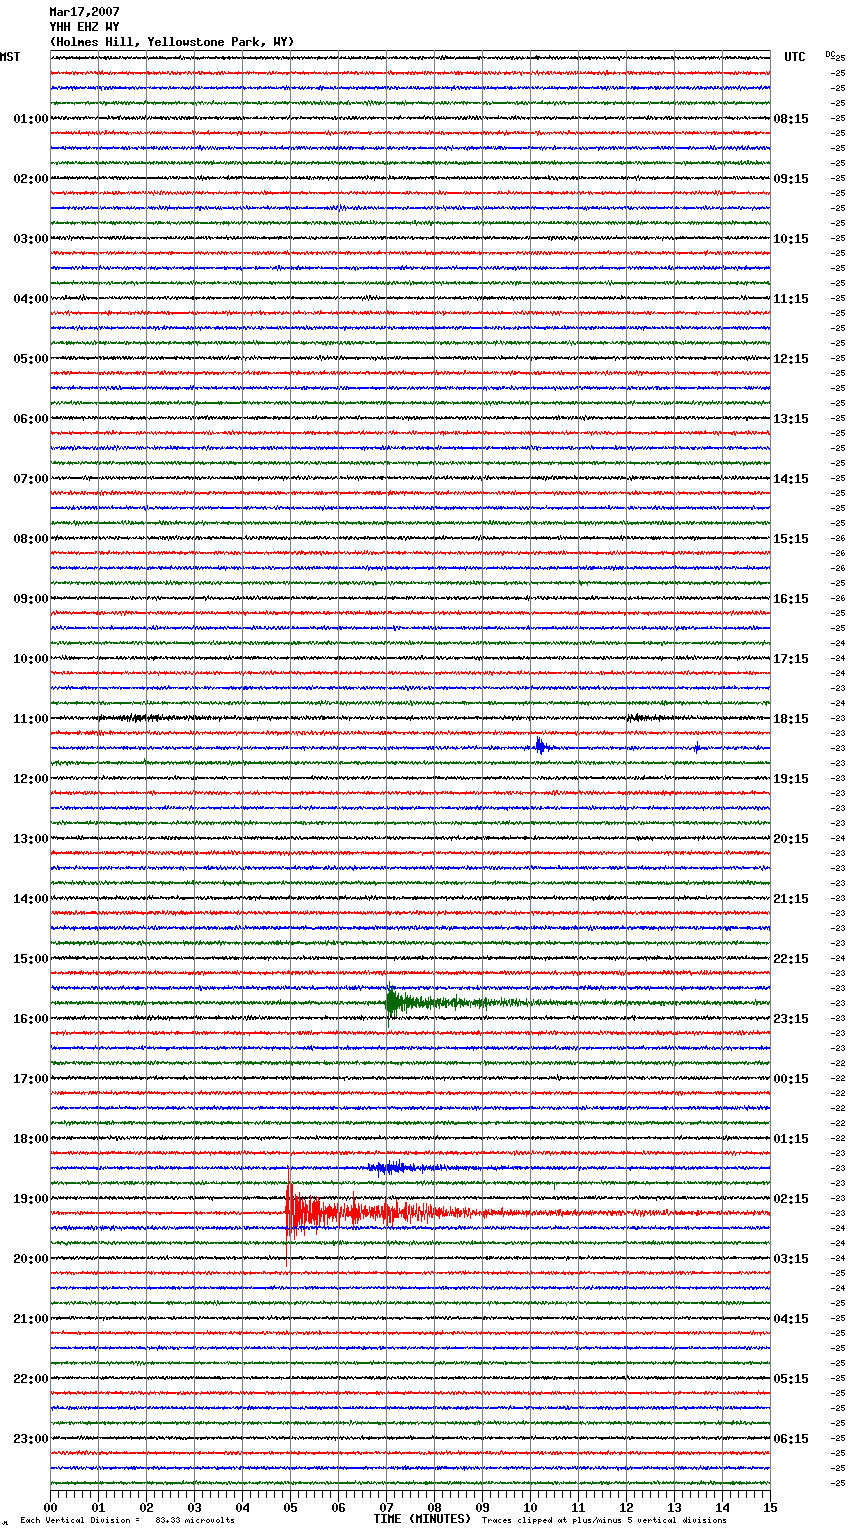850x1534 pixels.
Task: Select the 22:00 MST time label
Action: 30,1379
